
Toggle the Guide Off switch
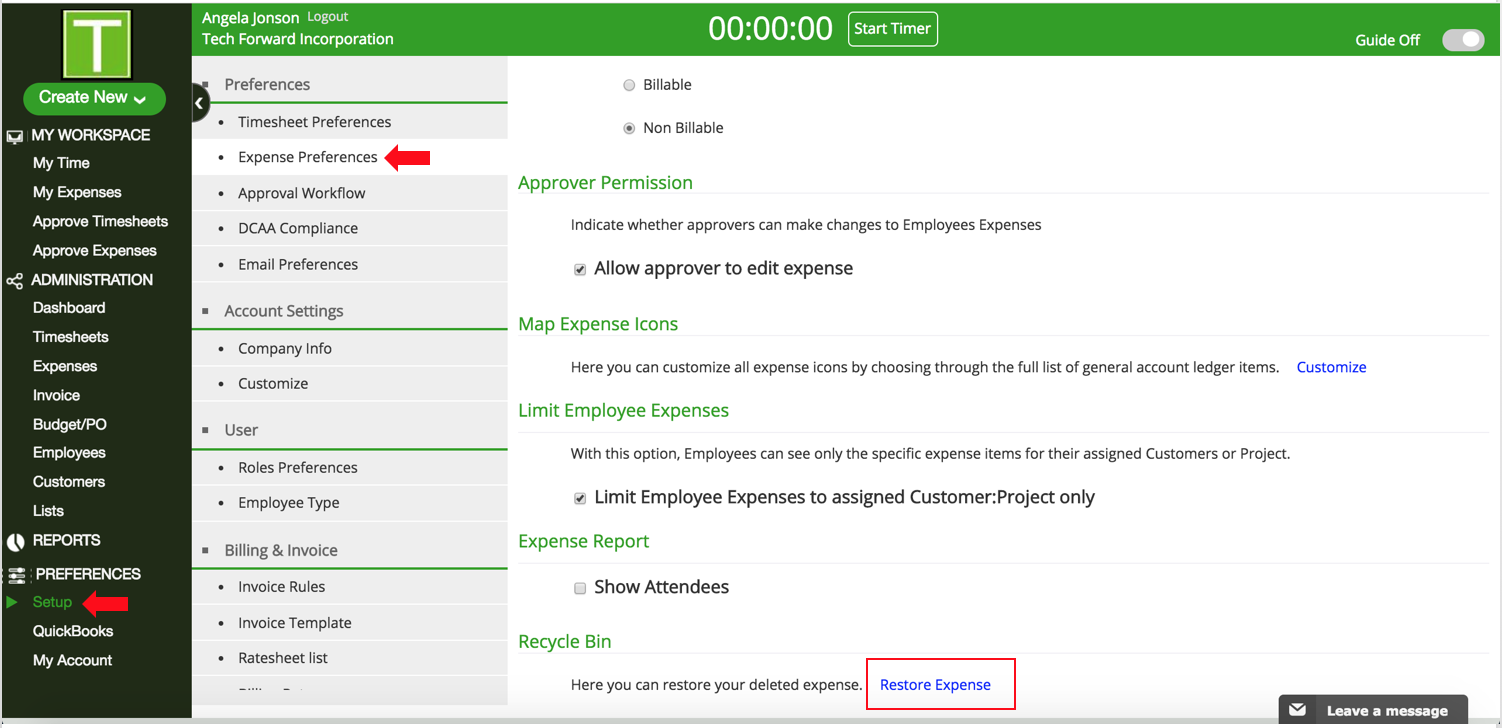(1462, 40)
